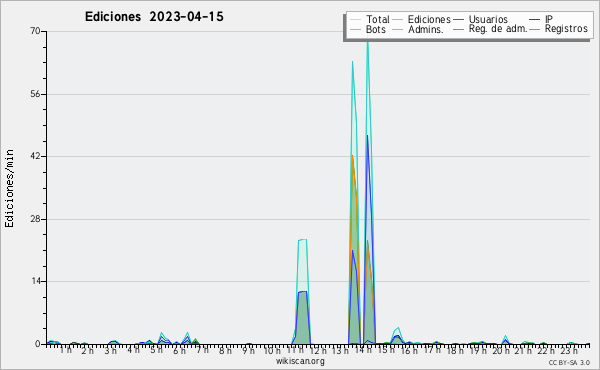This screenshot has width=600, height=370.
Task: Click the '16 h' x-axis label
Action: point(409,350)
